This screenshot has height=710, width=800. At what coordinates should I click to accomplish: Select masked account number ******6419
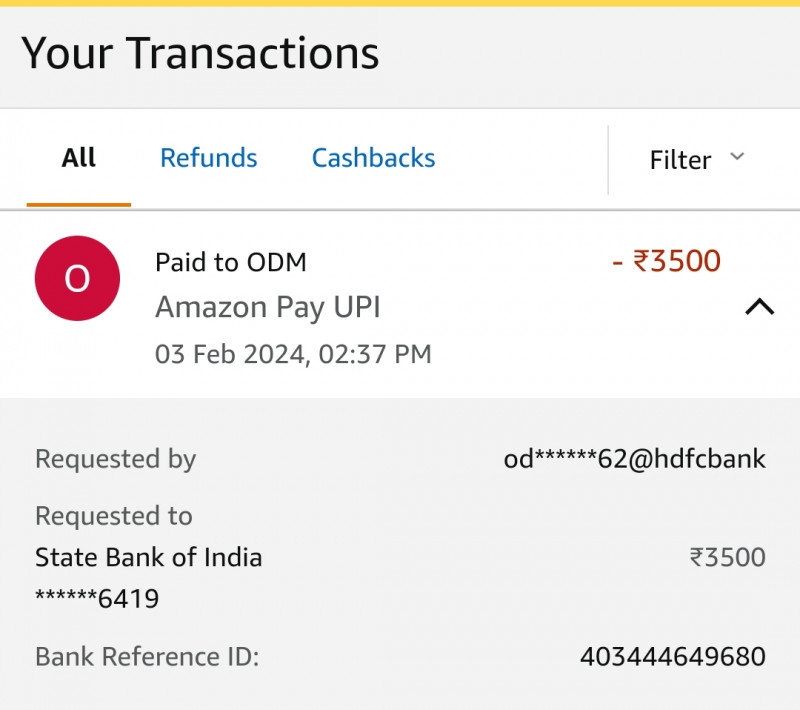(x=96, y=599)
